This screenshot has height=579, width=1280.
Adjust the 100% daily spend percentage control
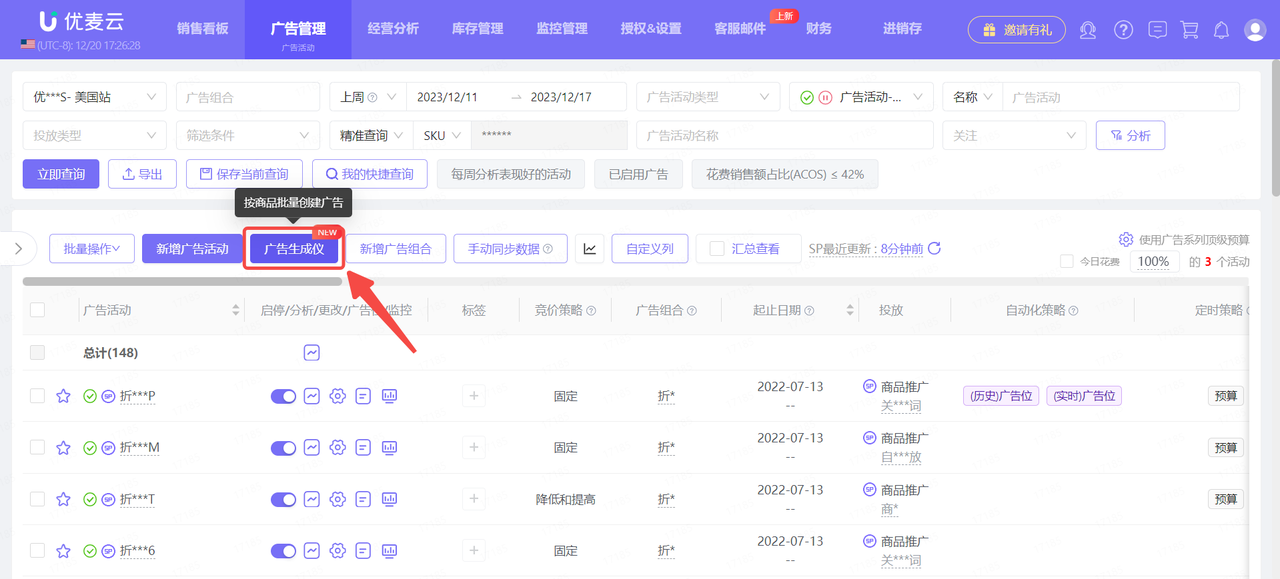click(1154, 260)
